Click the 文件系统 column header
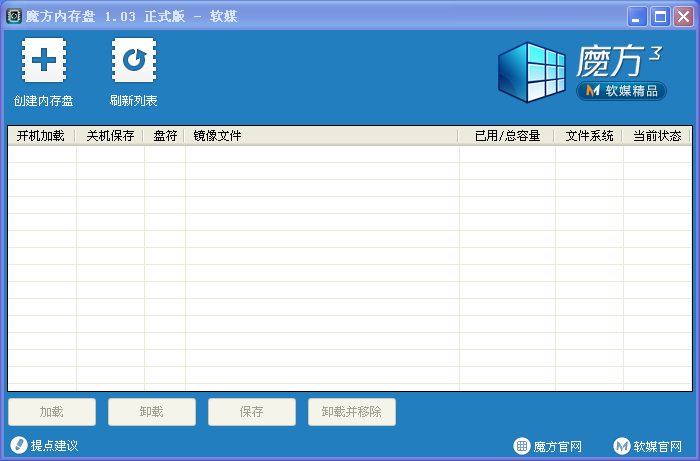 coord(589,136)
